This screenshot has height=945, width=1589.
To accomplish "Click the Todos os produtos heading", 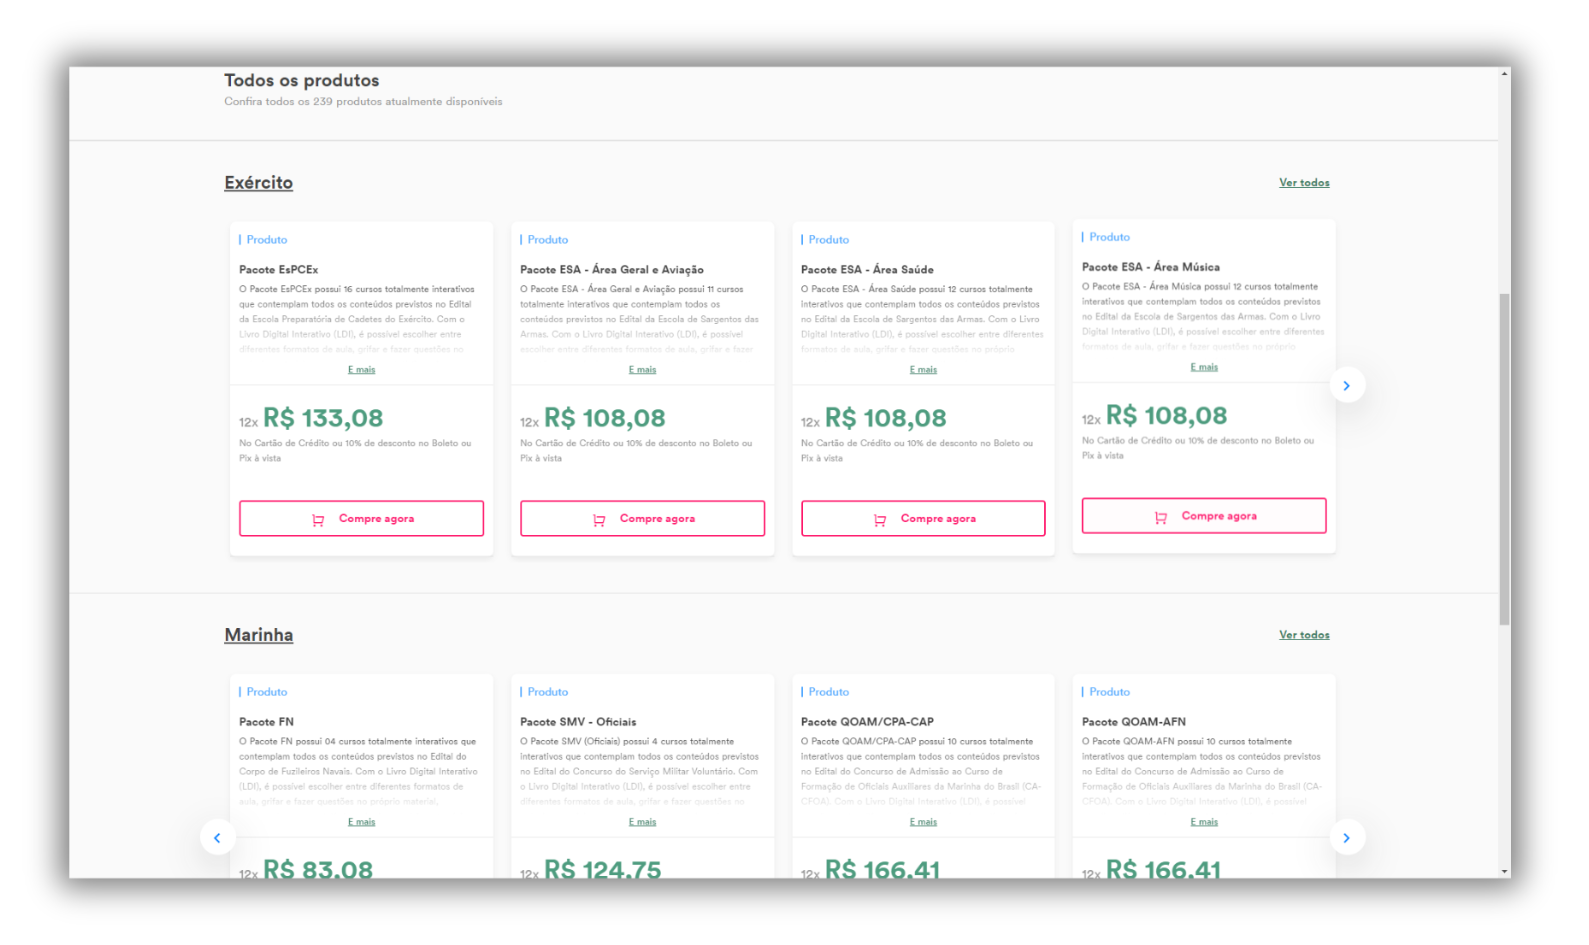I will click(x=302, y=80).
